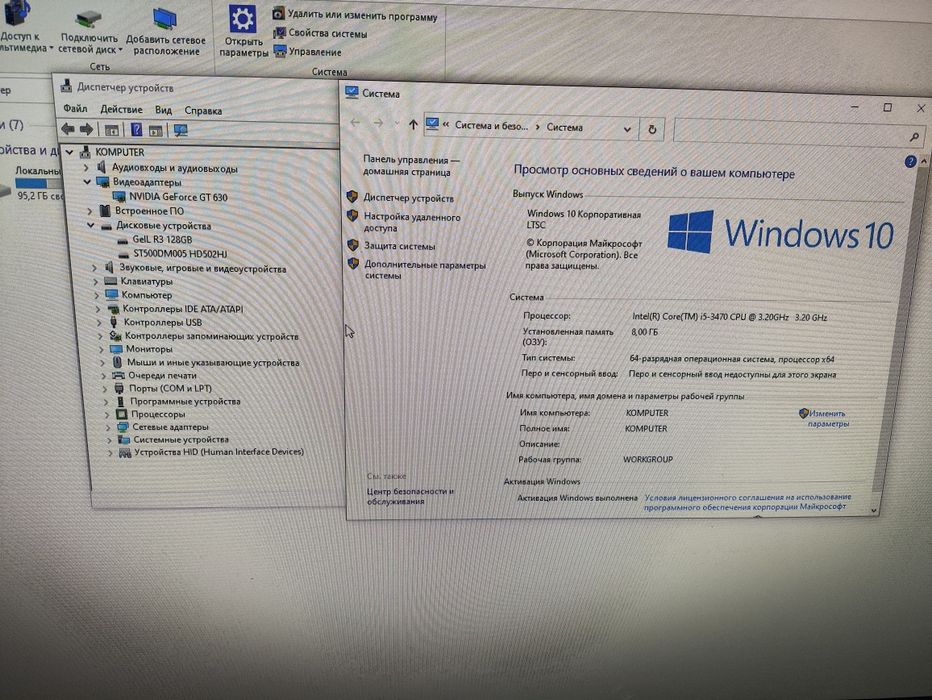Expand Встроенное ПО node
932x700 pixels.
pos(90,210)
